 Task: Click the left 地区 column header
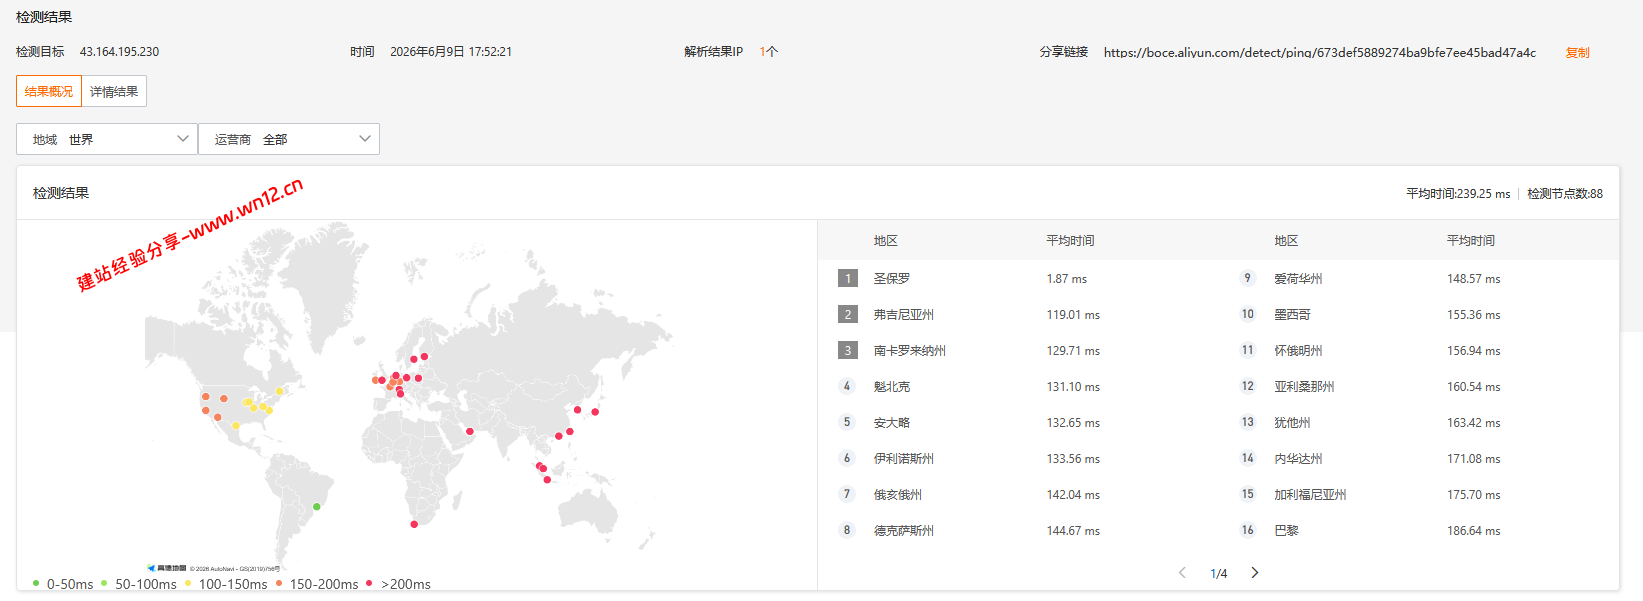click(x=886, y=241)
